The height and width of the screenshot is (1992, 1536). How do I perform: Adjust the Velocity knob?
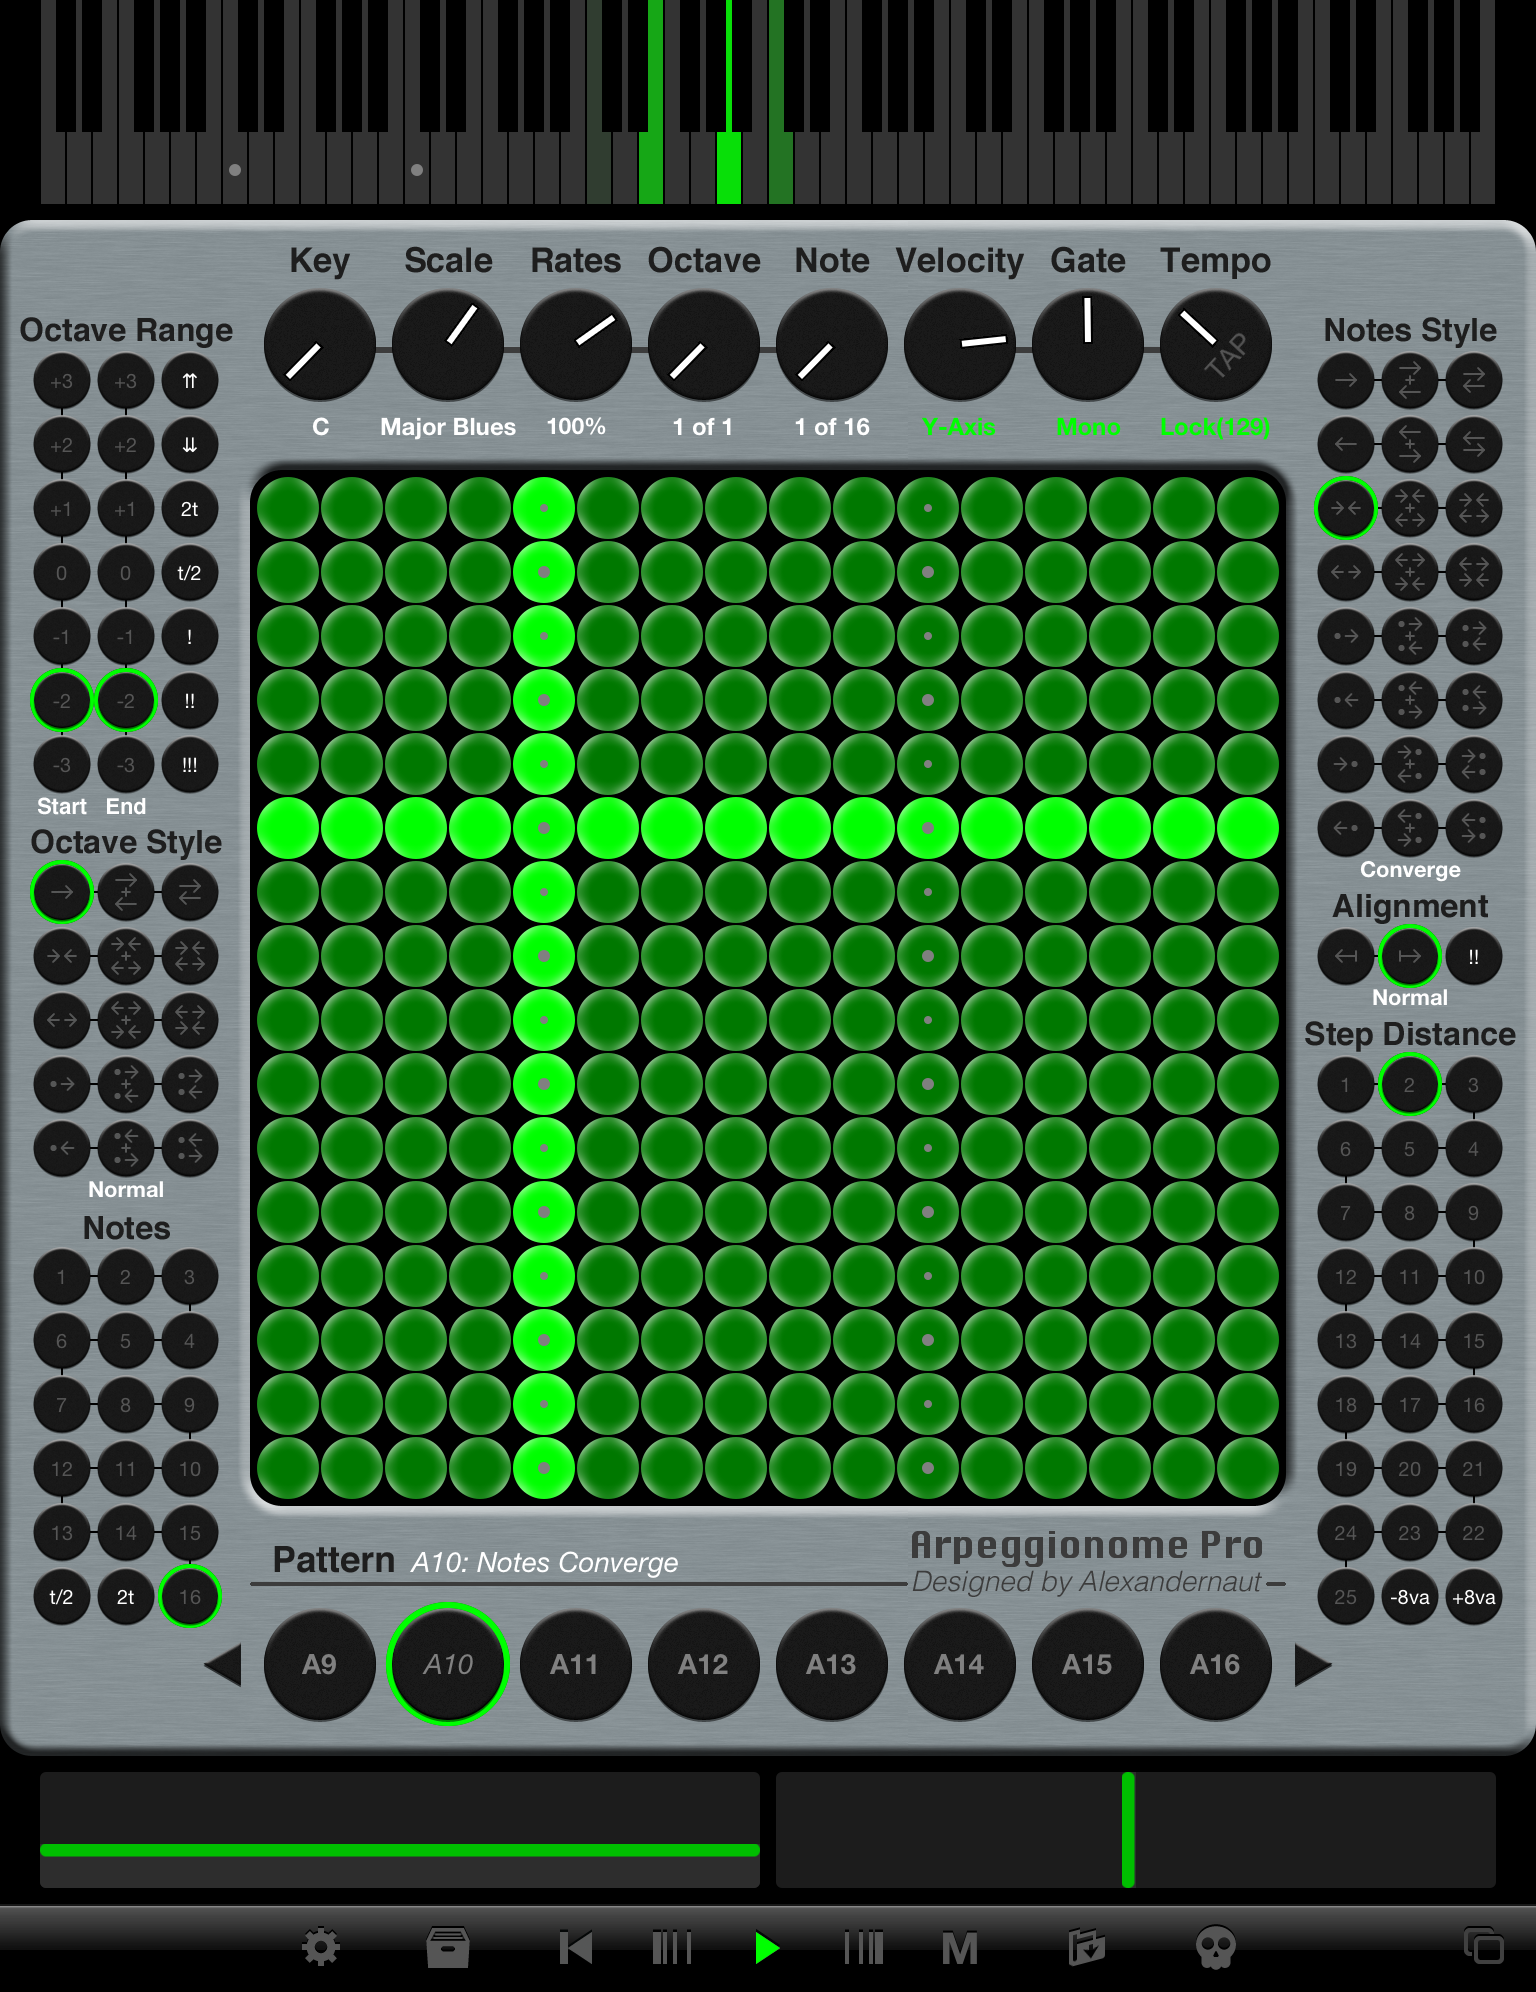point(959,346)
